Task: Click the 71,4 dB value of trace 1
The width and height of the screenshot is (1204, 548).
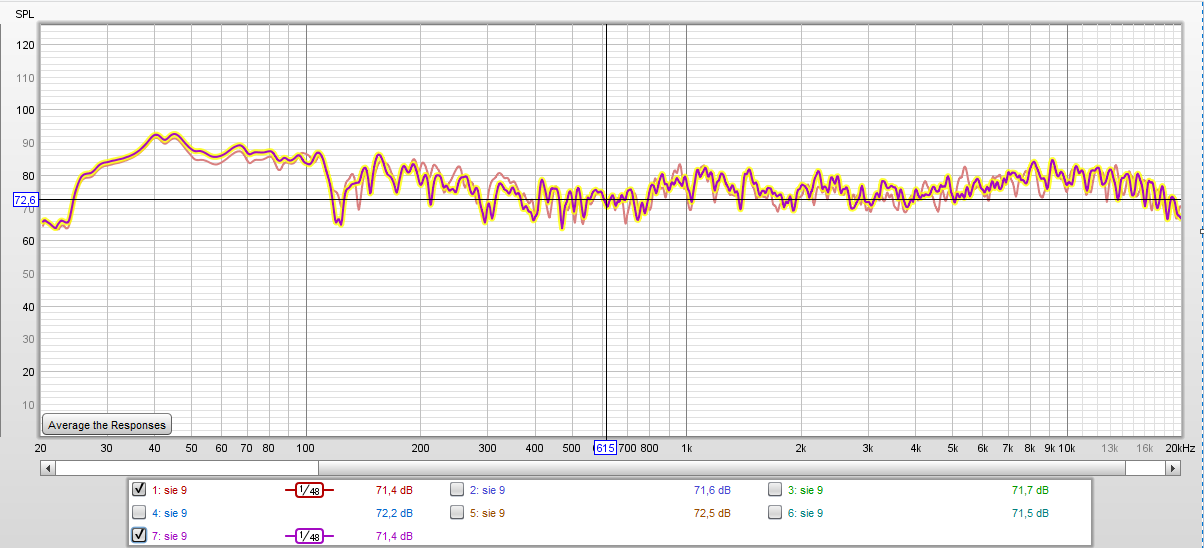Action: tap(394, 490)
